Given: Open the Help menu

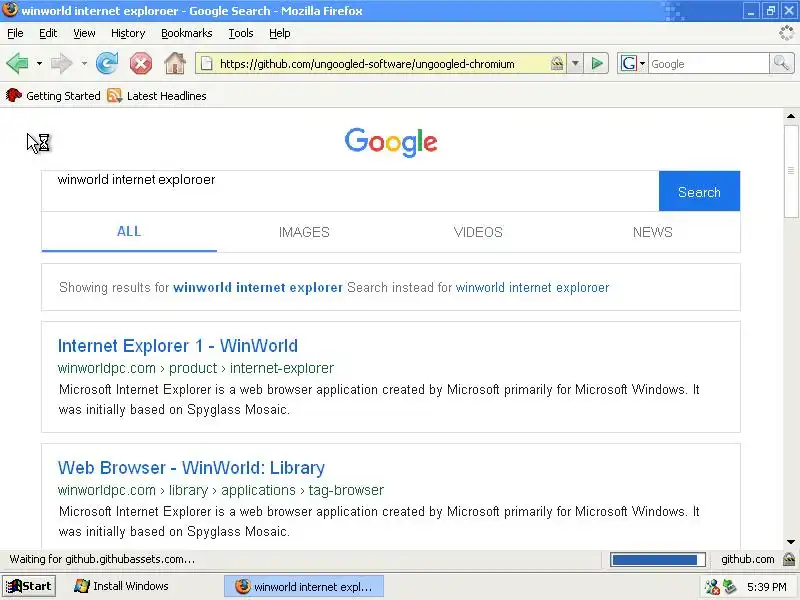Looking at the screenshot, I should 280,33.
